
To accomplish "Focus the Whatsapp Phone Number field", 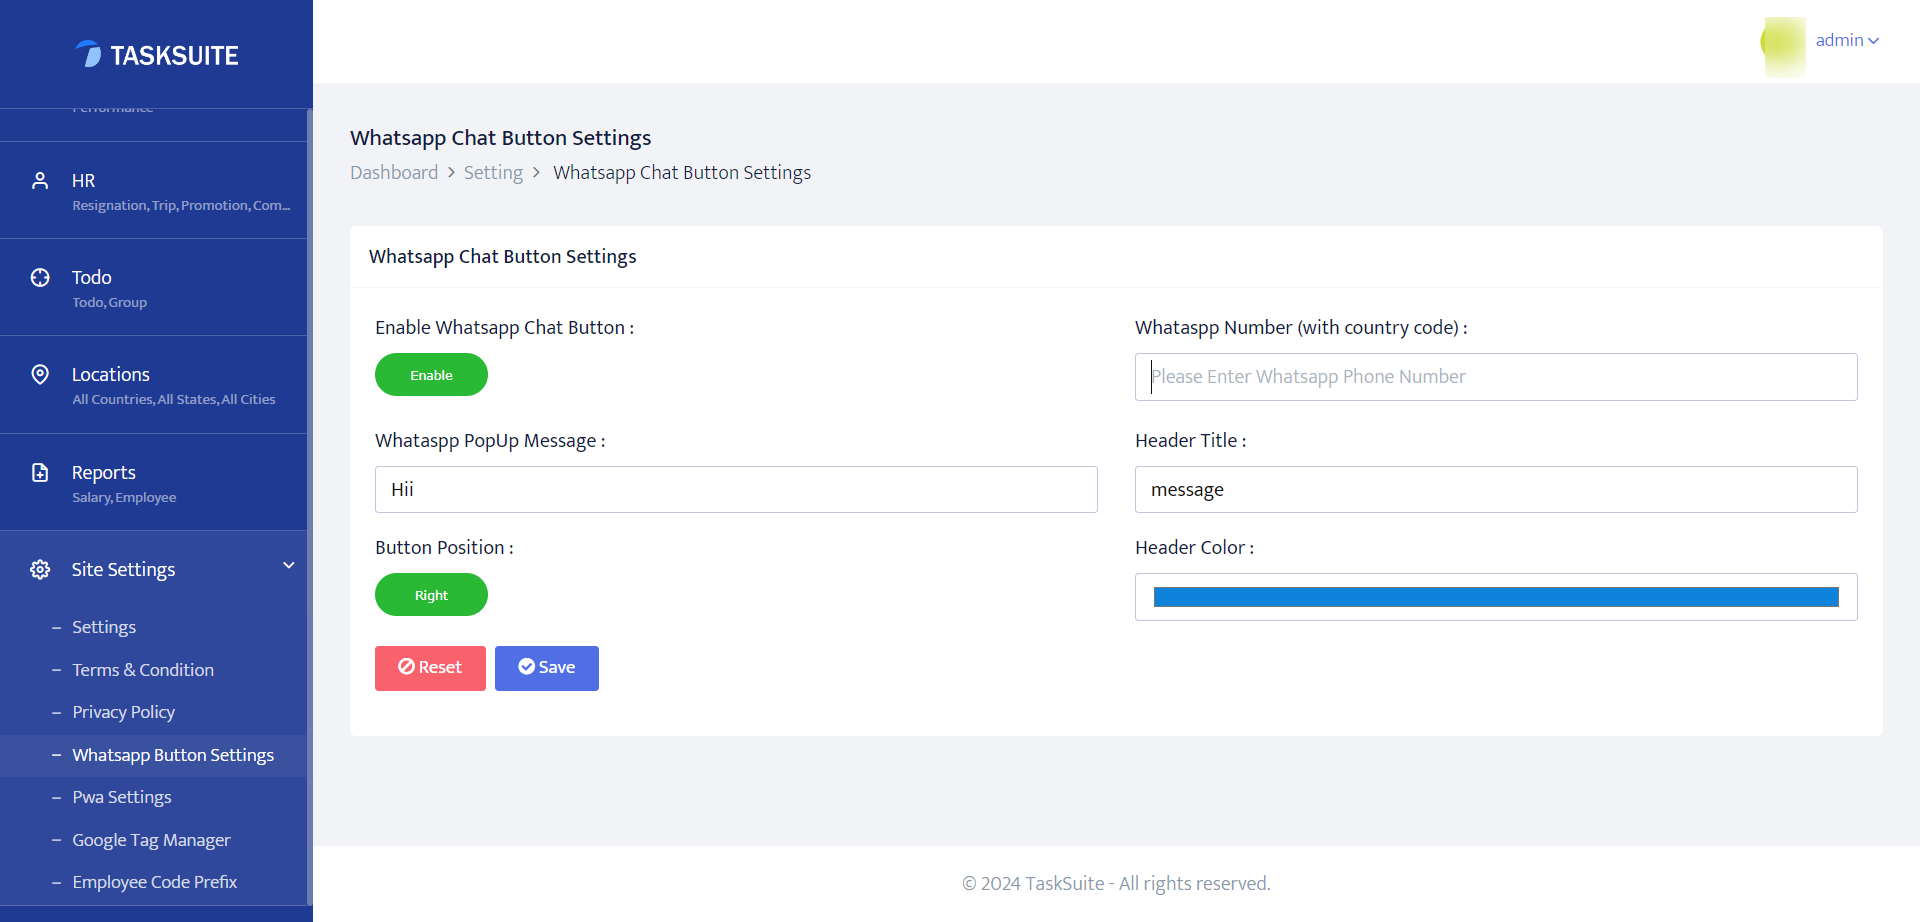I will pyautogui.click(x=1496, y=377).
